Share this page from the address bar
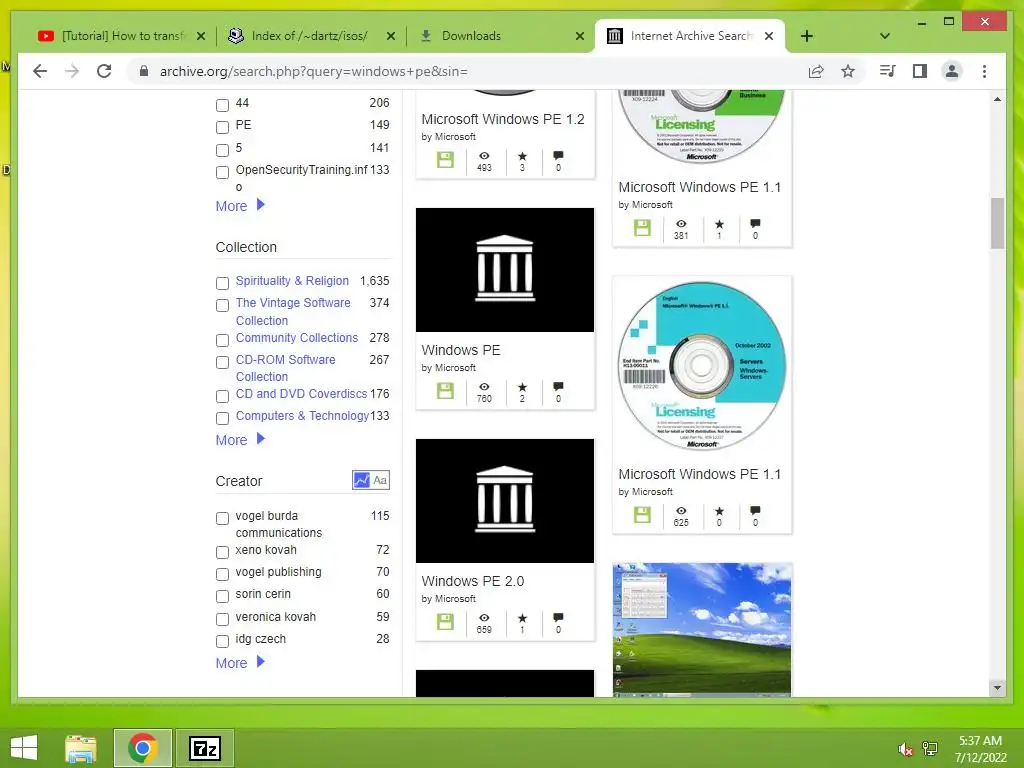 coord(816,71)
